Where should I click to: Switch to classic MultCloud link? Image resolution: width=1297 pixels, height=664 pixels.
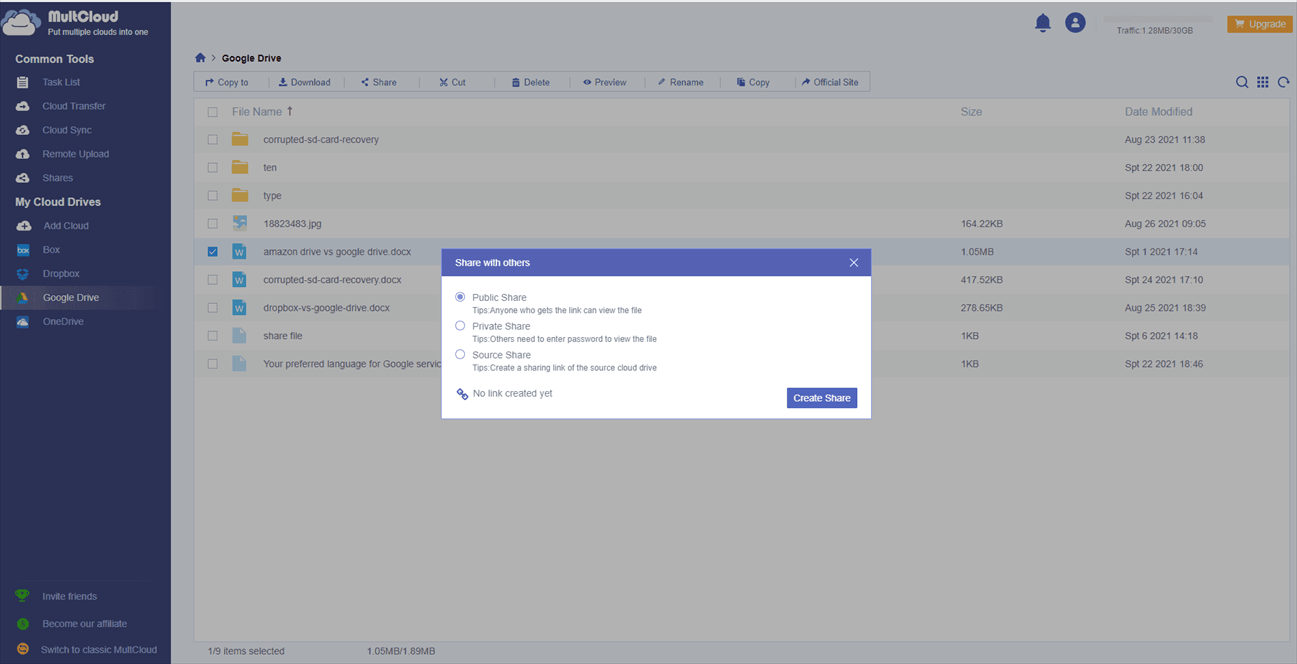(x=99, y=649)
